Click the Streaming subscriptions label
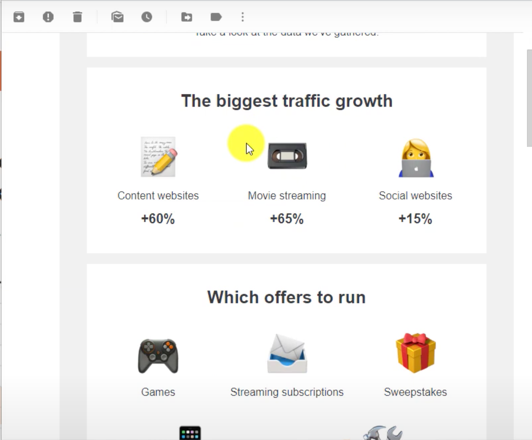Viewport: 532px width, 440px height. [287, 392]
